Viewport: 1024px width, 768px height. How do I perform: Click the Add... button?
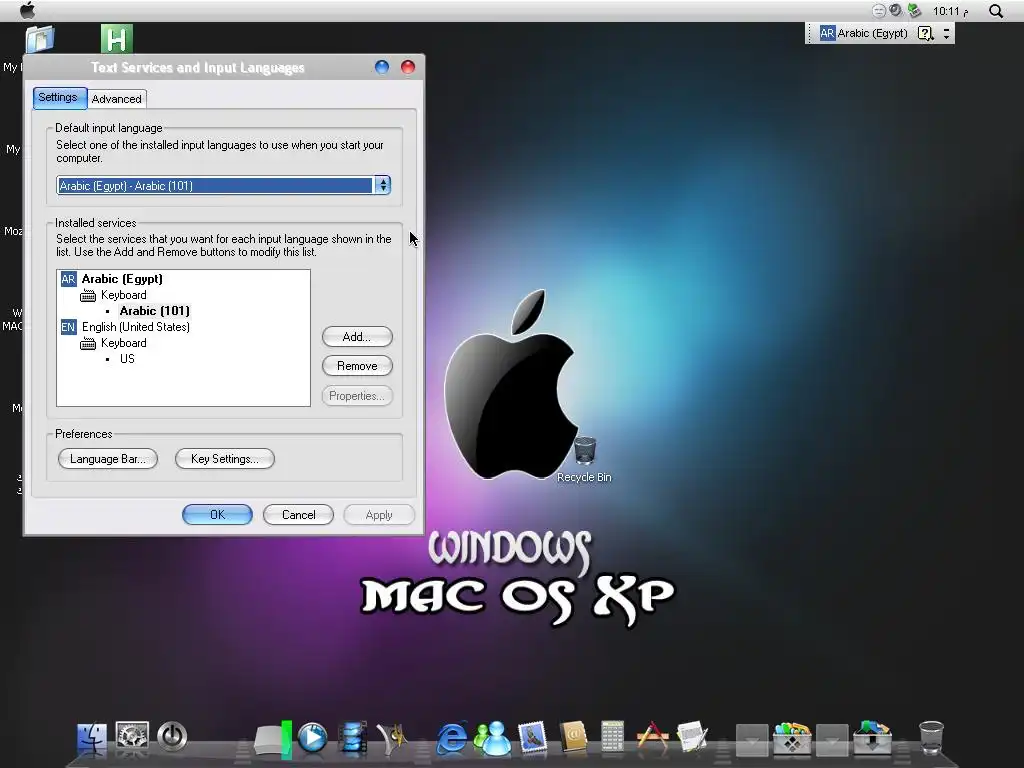(x=357, y=337)
